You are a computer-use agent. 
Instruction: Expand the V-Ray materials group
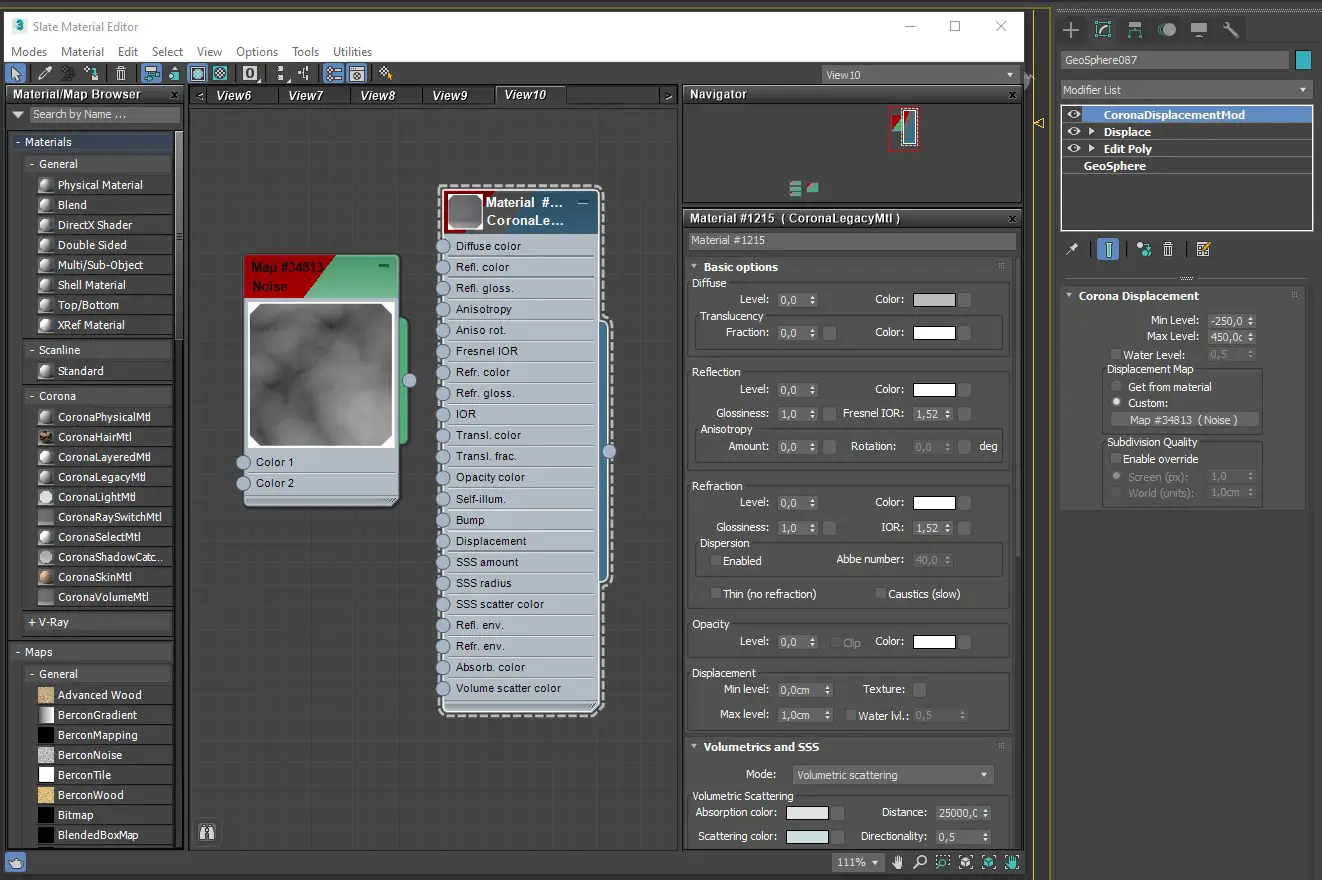pos(50,622)
